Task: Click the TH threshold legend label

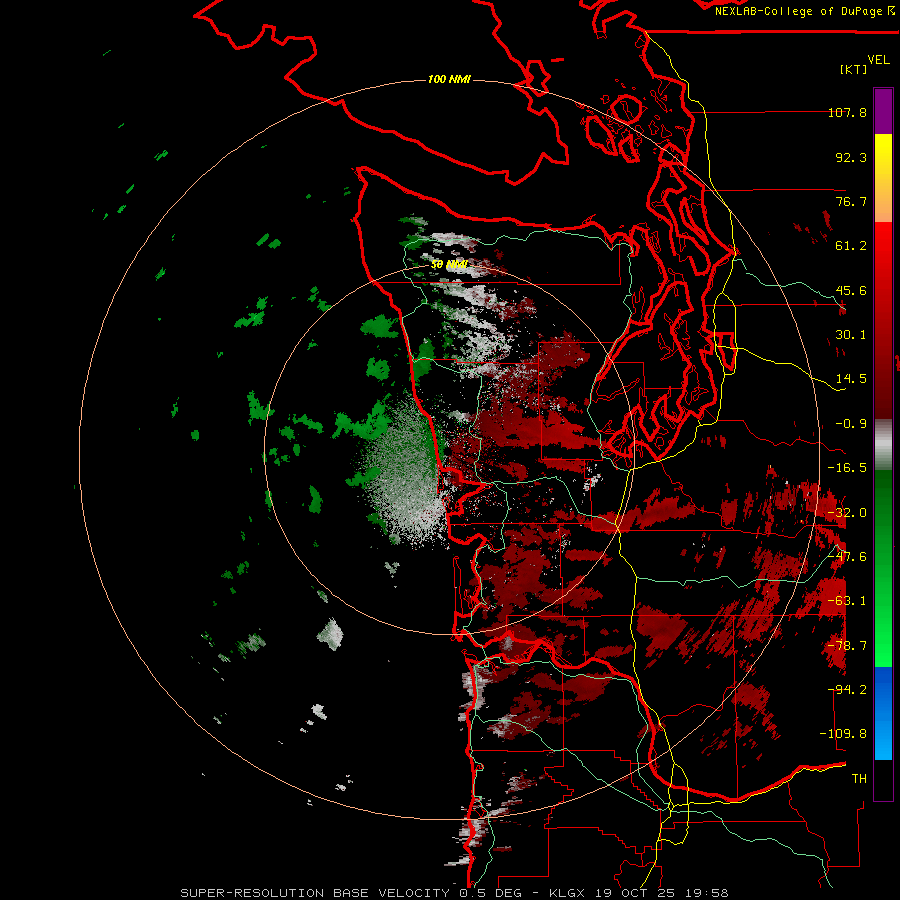Action: (x=859, y=779)
